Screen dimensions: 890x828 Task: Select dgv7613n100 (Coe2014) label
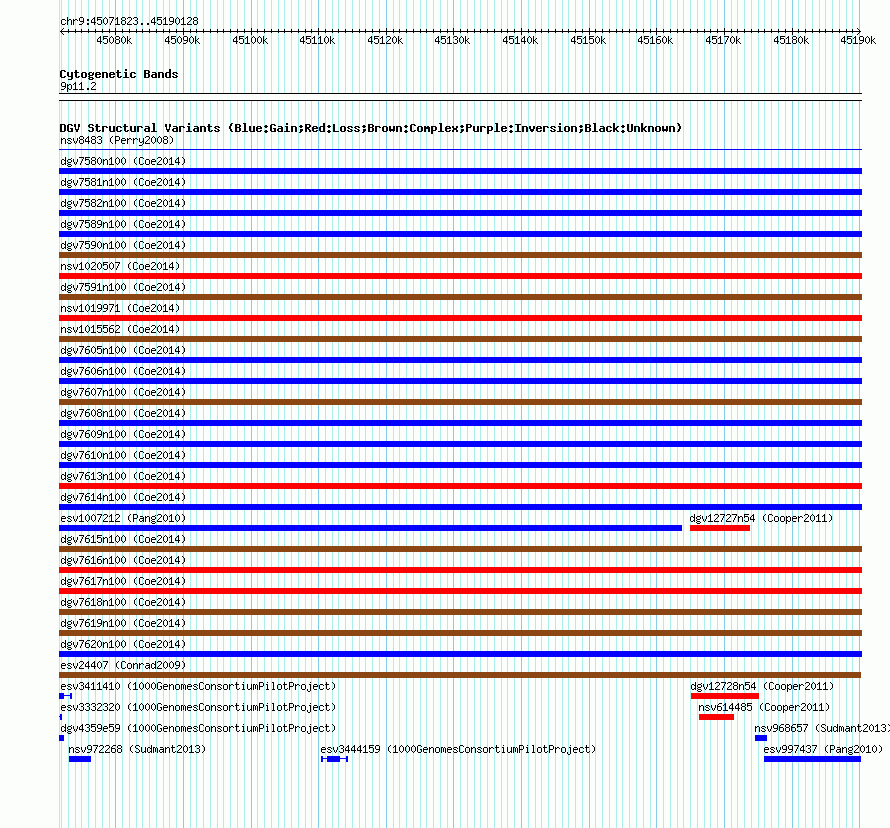pos(123,476)
